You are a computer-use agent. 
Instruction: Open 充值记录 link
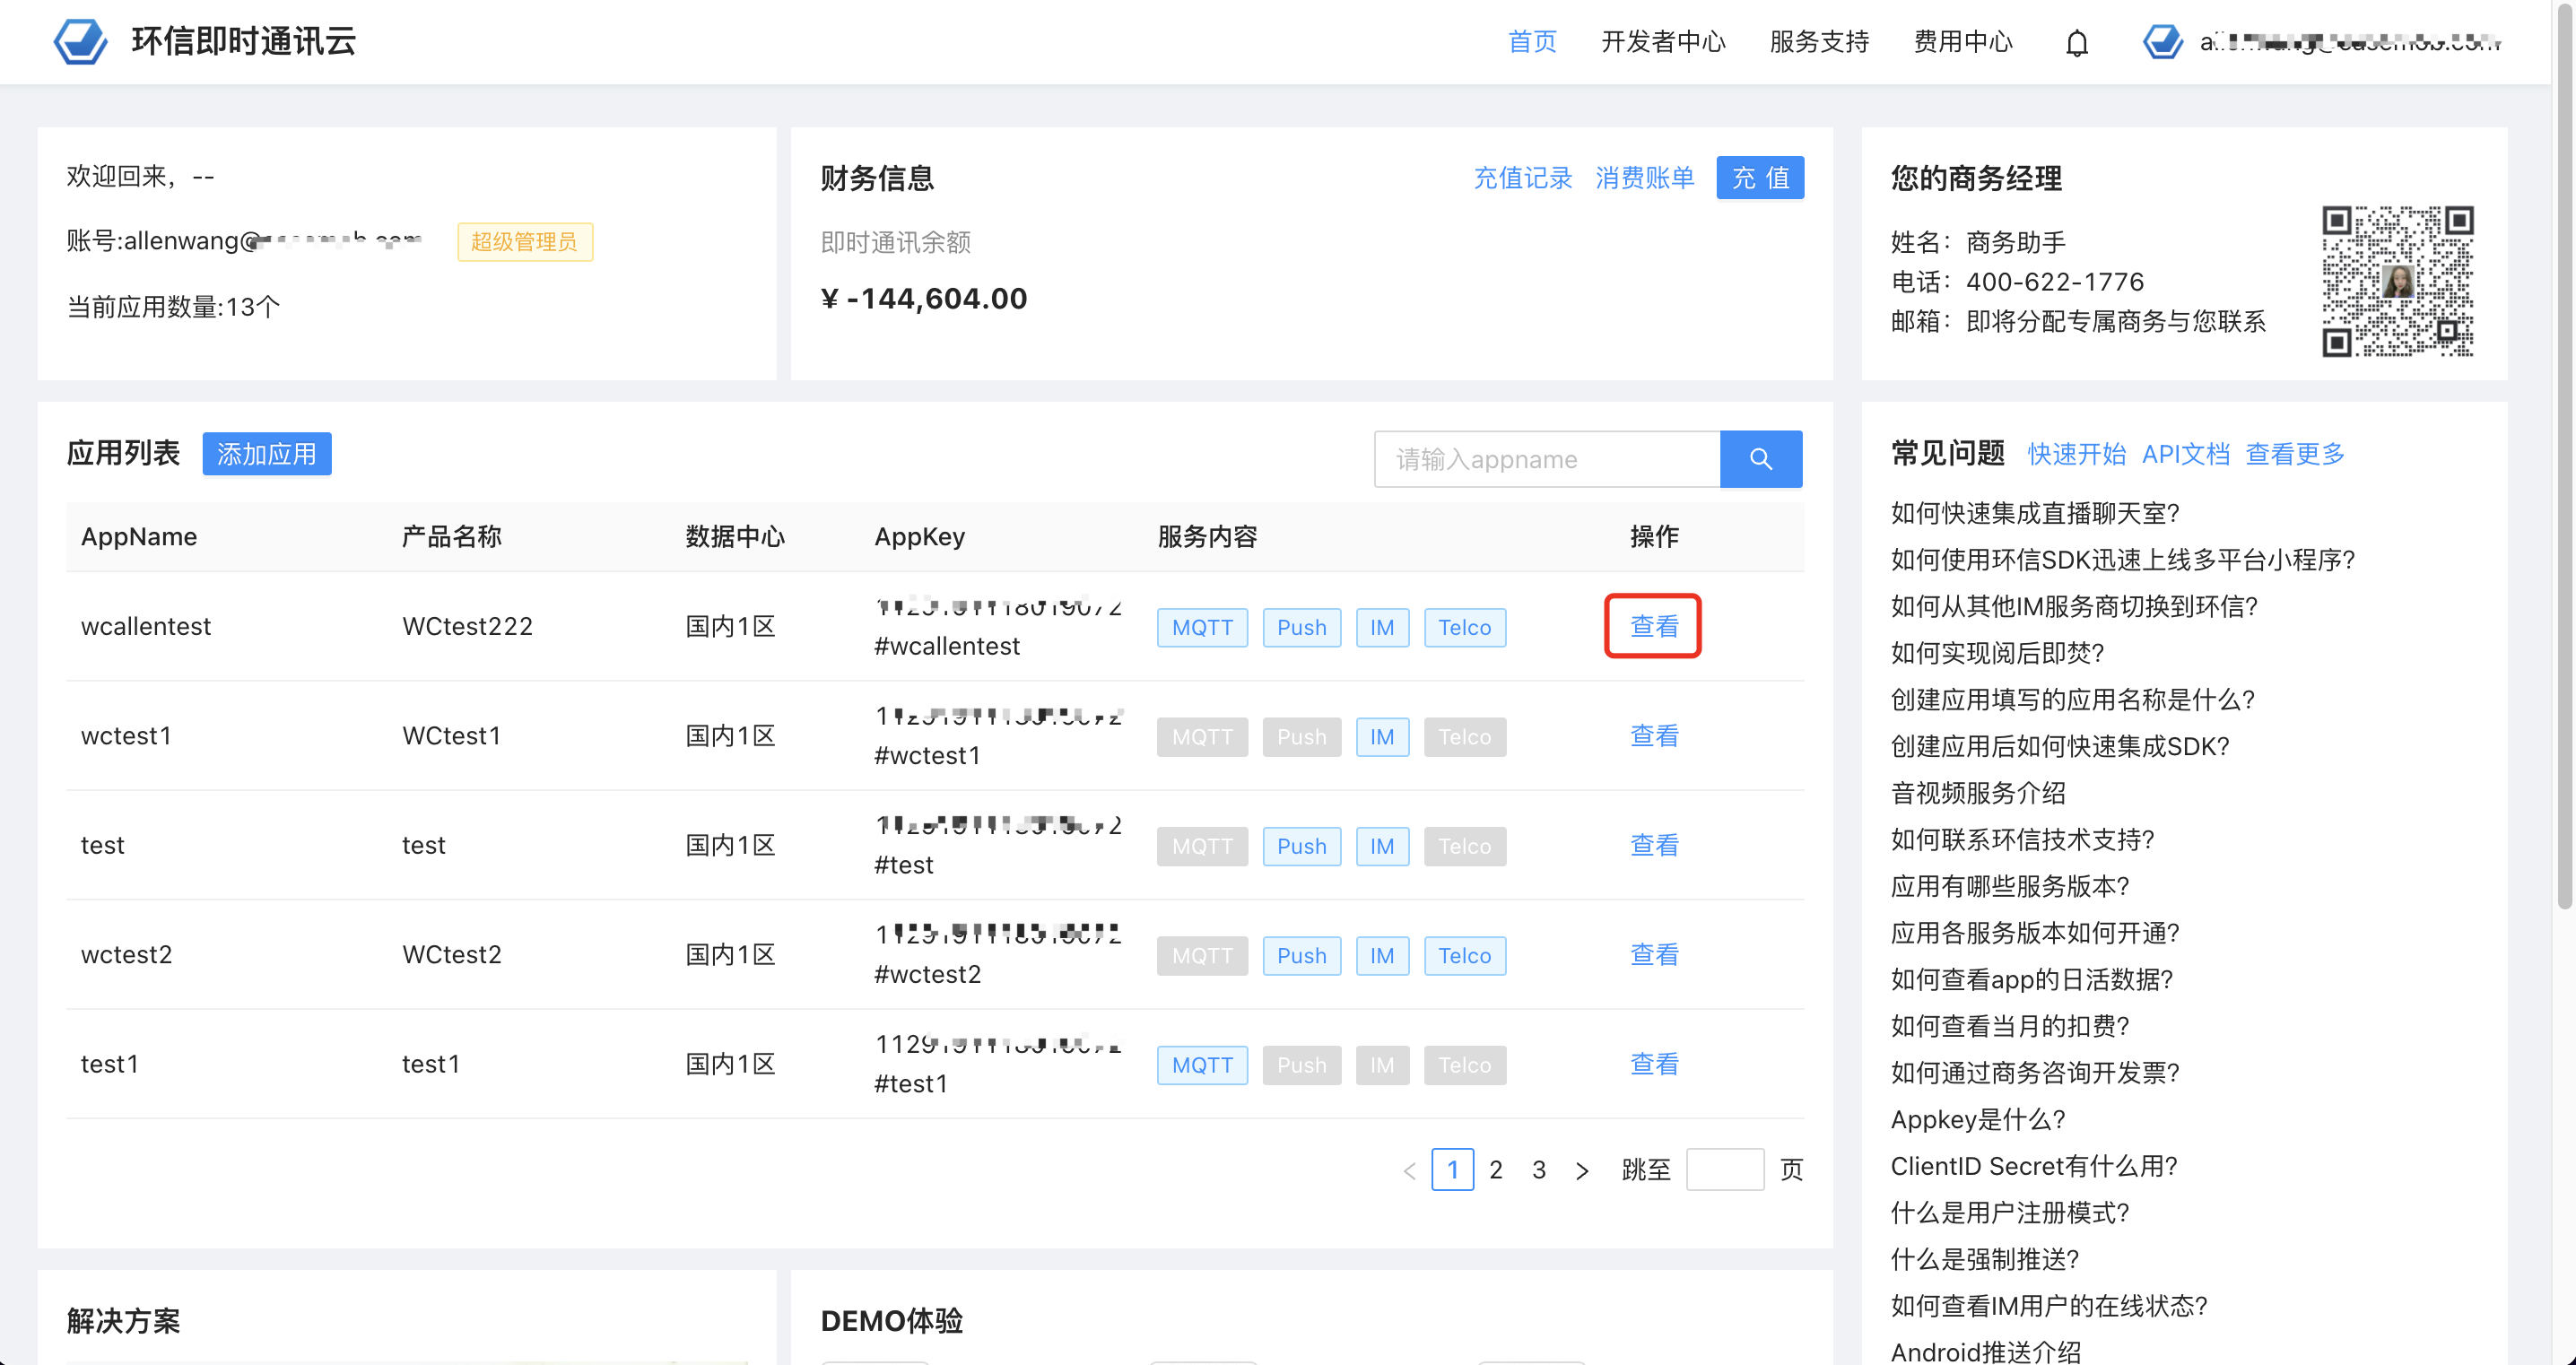point(1523,178)
